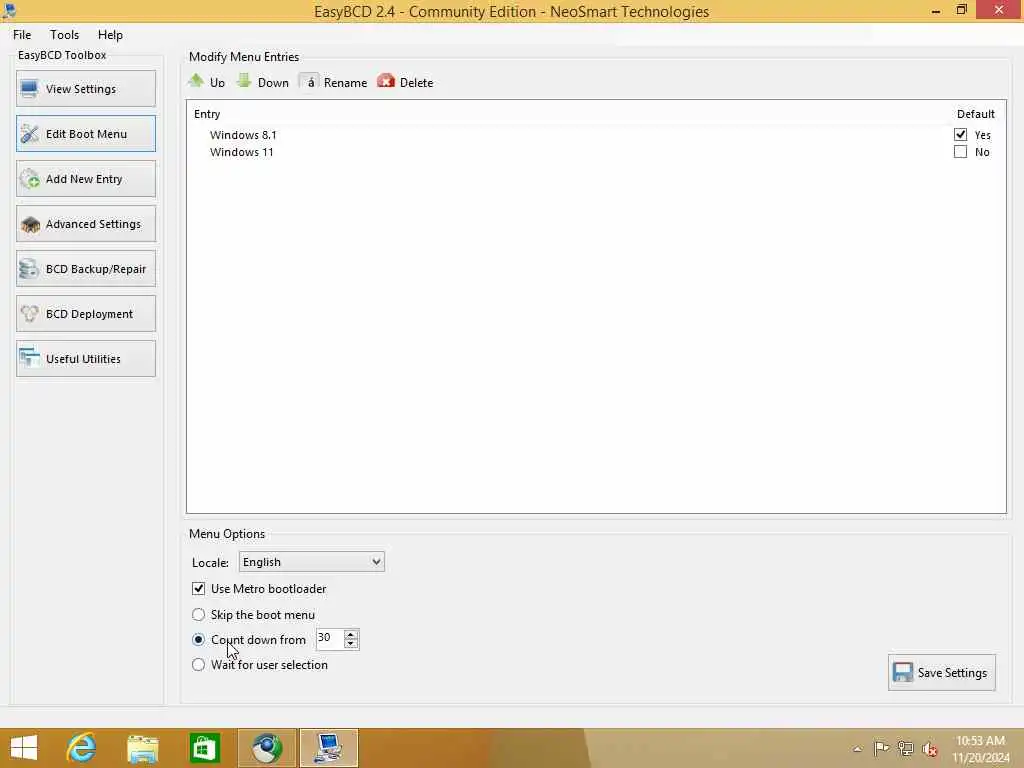Viewport: 1024px width, 768px height.
Task: Click the Rename entry icon
Action: coord(310,82)
